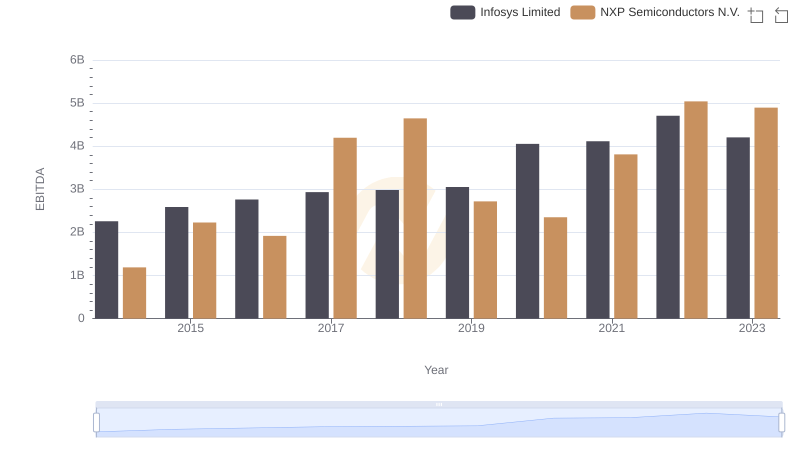Click the area zoom icon in the toolbox
800x461 pixels.
click(x=756, y=15)
